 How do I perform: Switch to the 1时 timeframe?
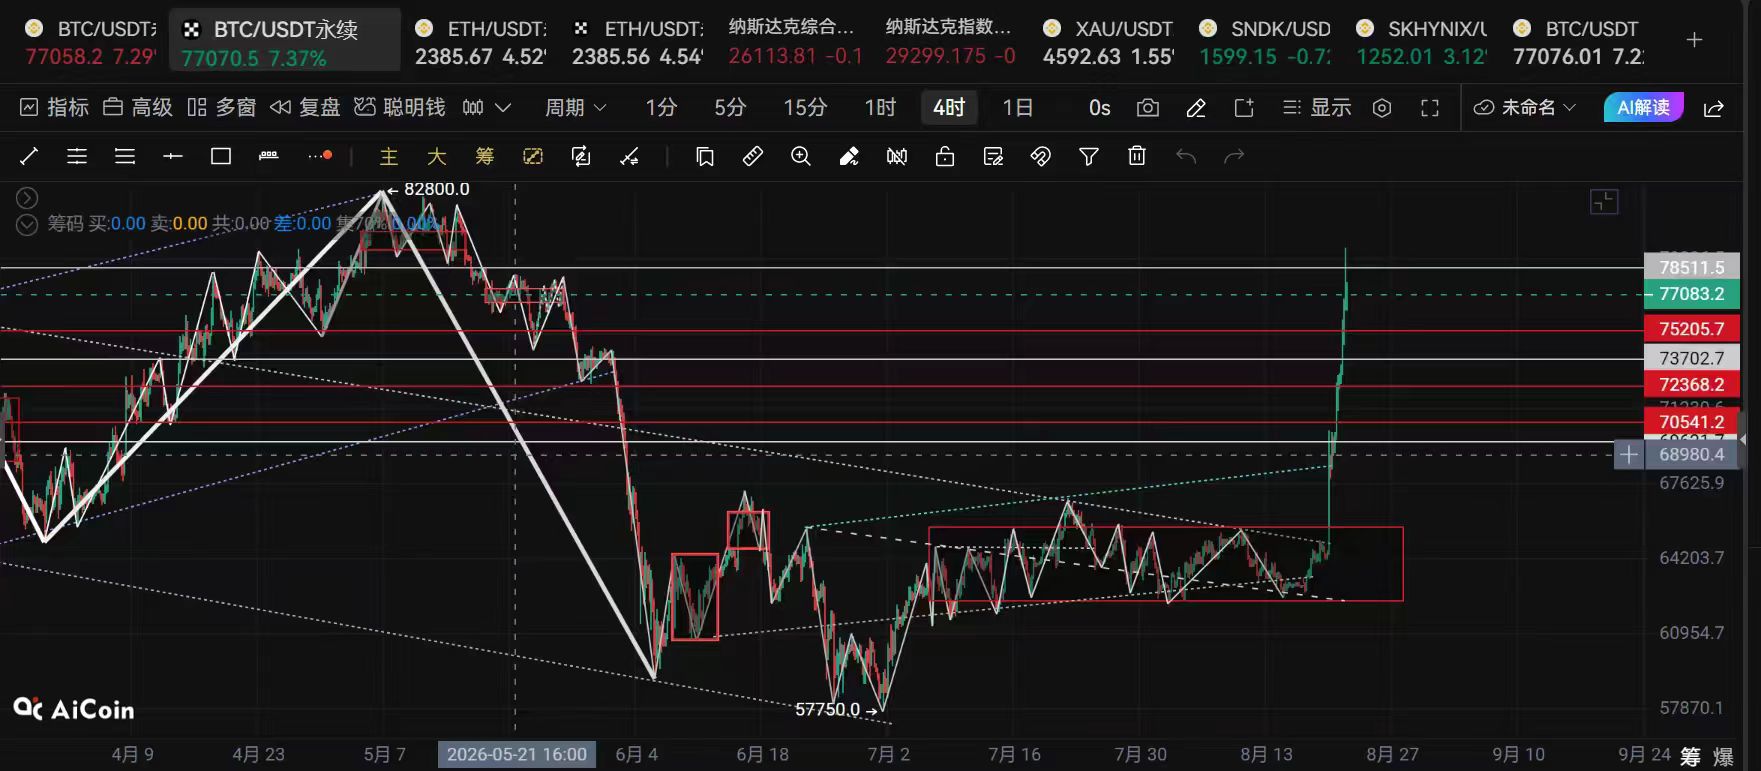tap(880, 107)
